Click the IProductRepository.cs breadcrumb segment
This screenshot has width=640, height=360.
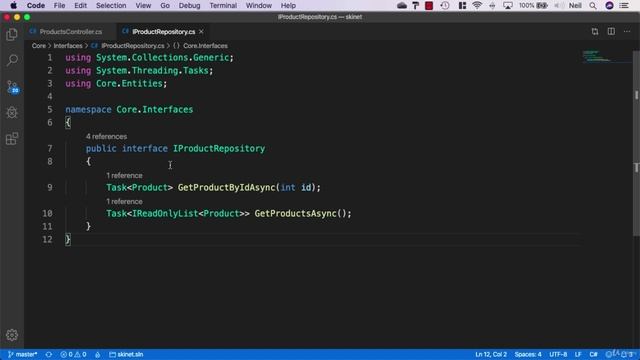coord(133,46)
